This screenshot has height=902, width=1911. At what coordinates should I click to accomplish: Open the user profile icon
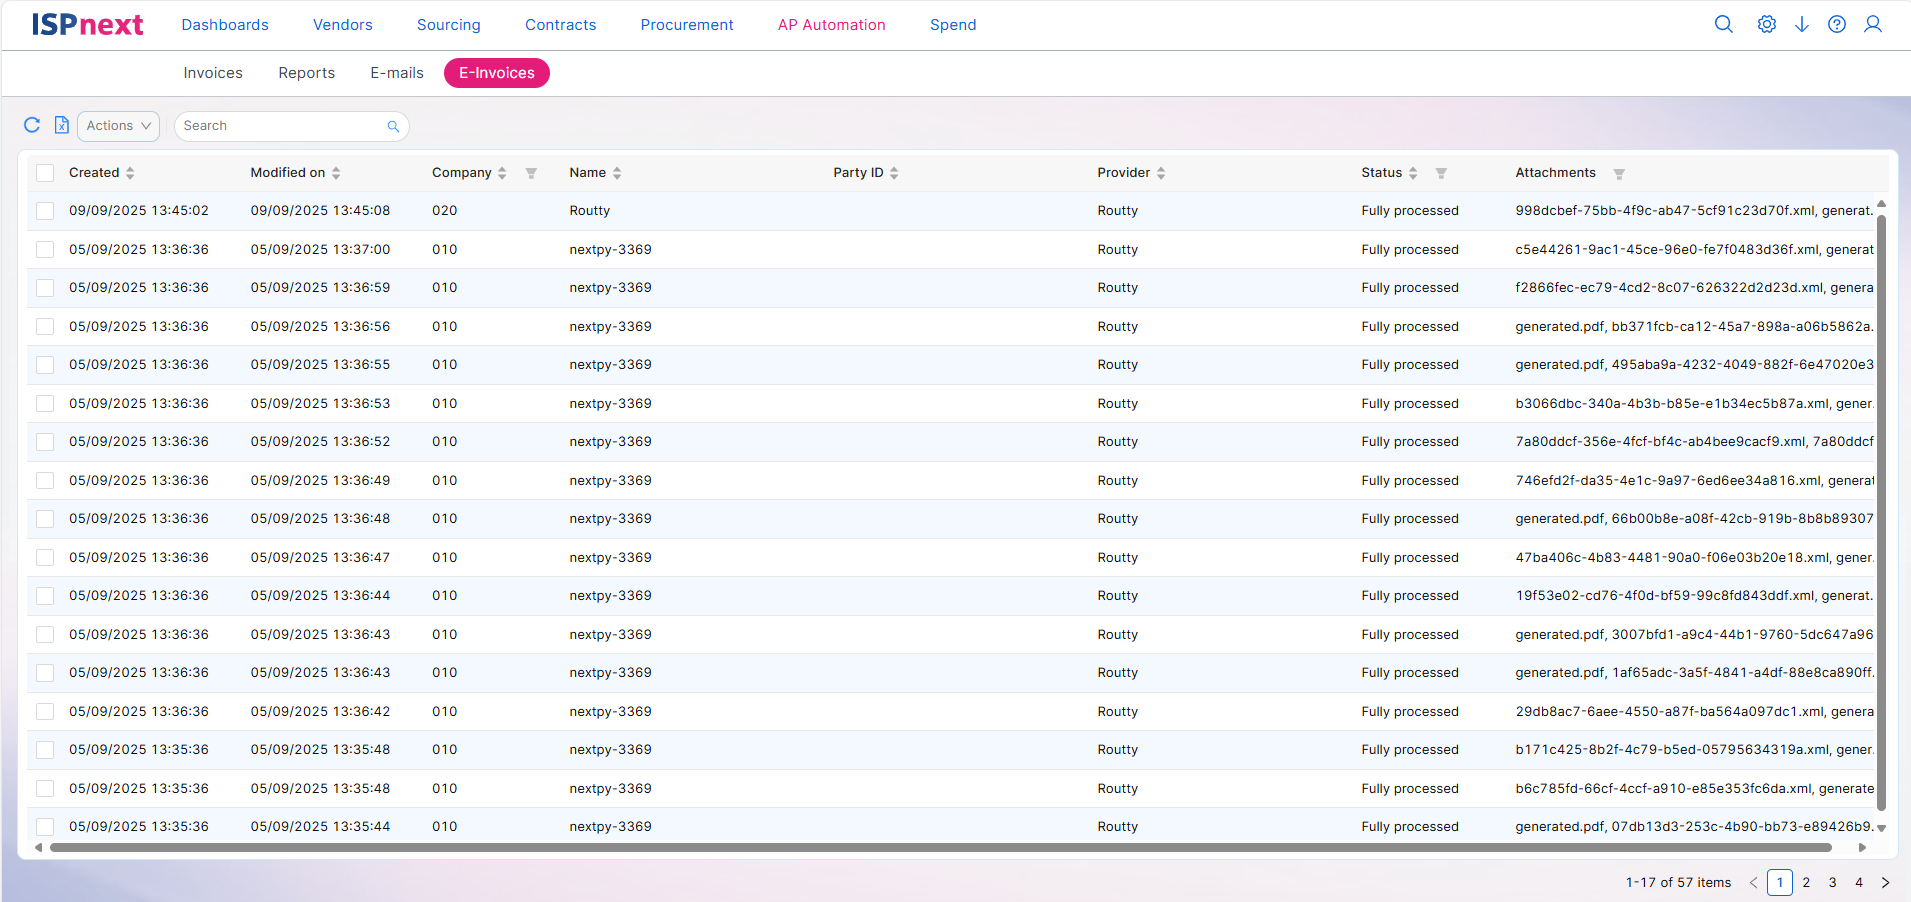tap(1873, 24)
